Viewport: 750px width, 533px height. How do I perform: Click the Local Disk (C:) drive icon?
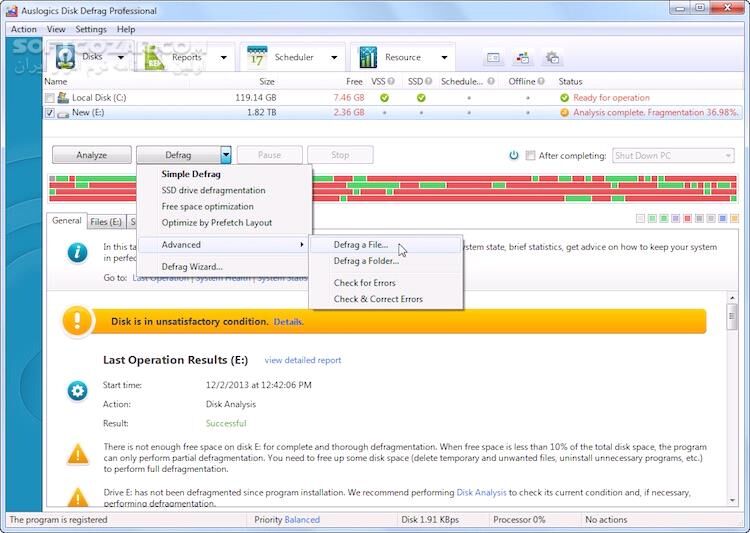coord(63,98)
